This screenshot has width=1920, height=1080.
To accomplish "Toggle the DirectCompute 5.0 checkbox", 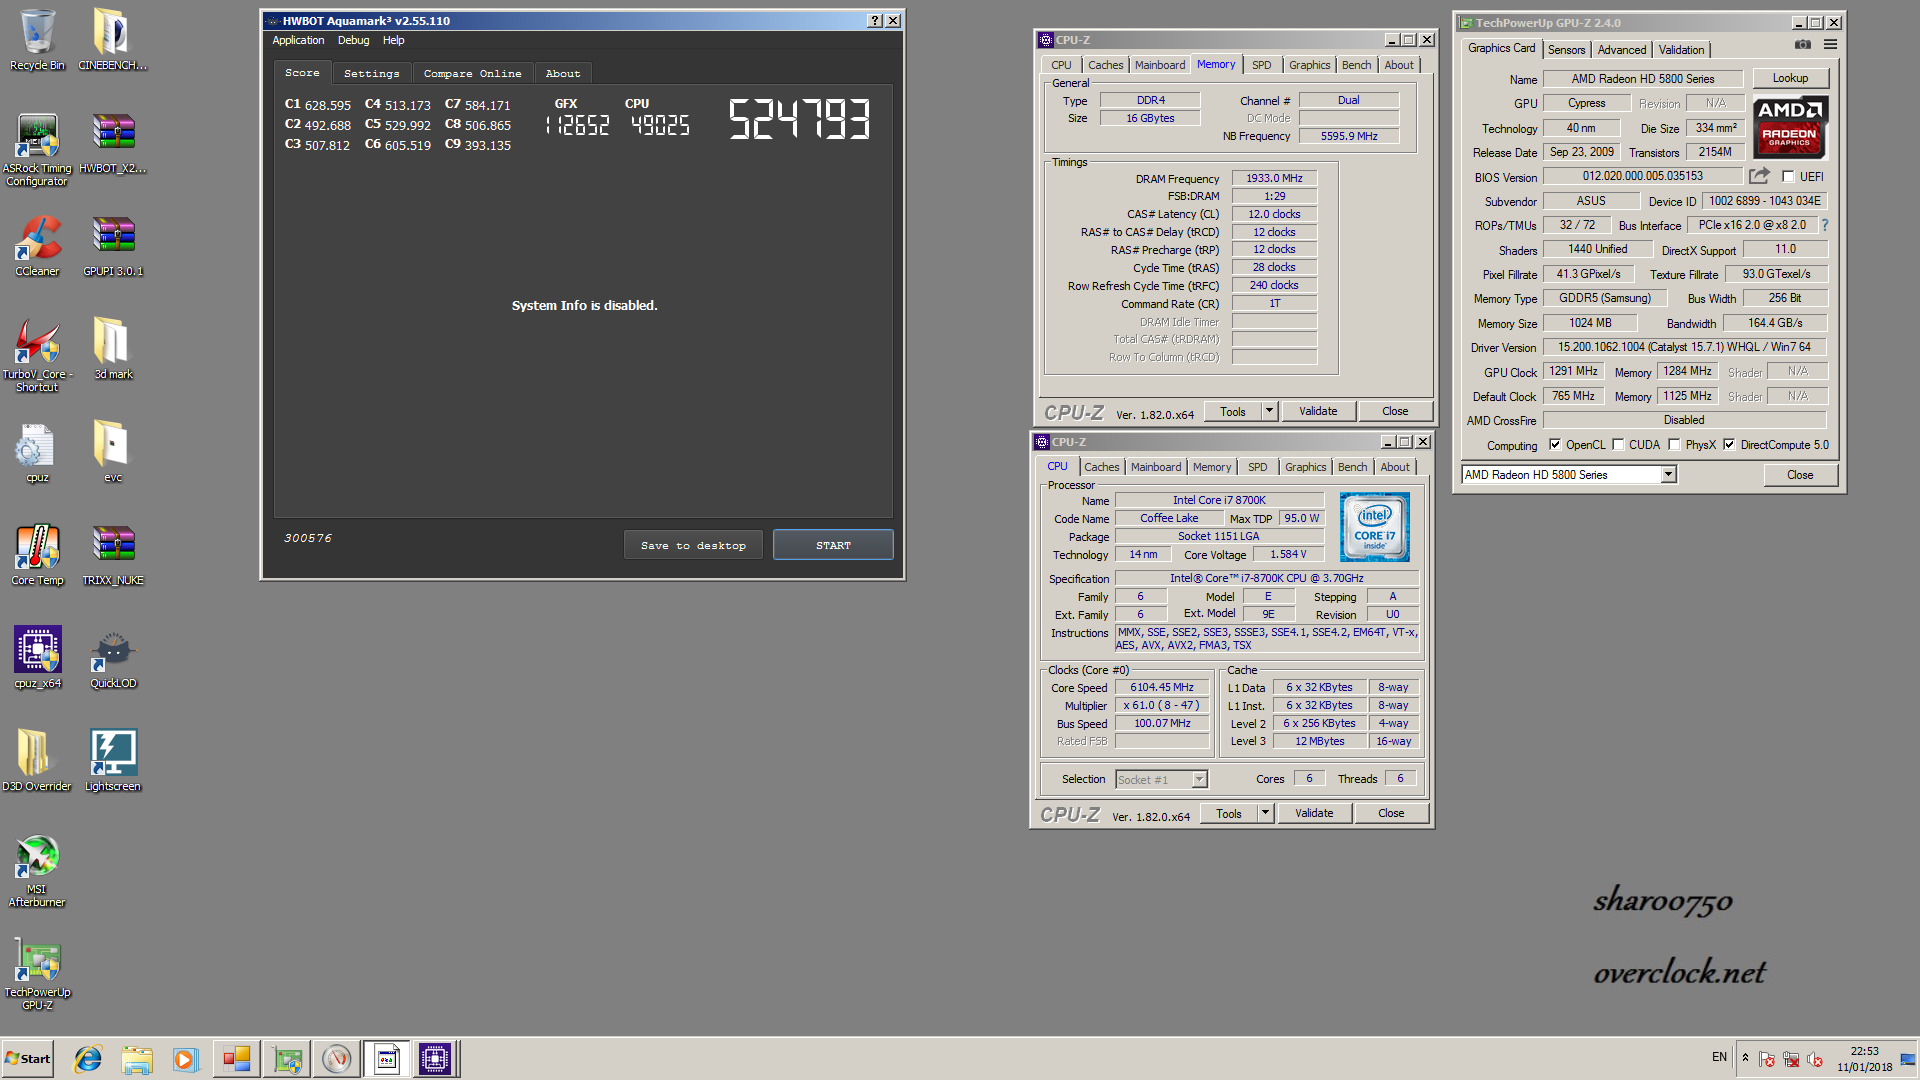I will [x=1729, y=445].
